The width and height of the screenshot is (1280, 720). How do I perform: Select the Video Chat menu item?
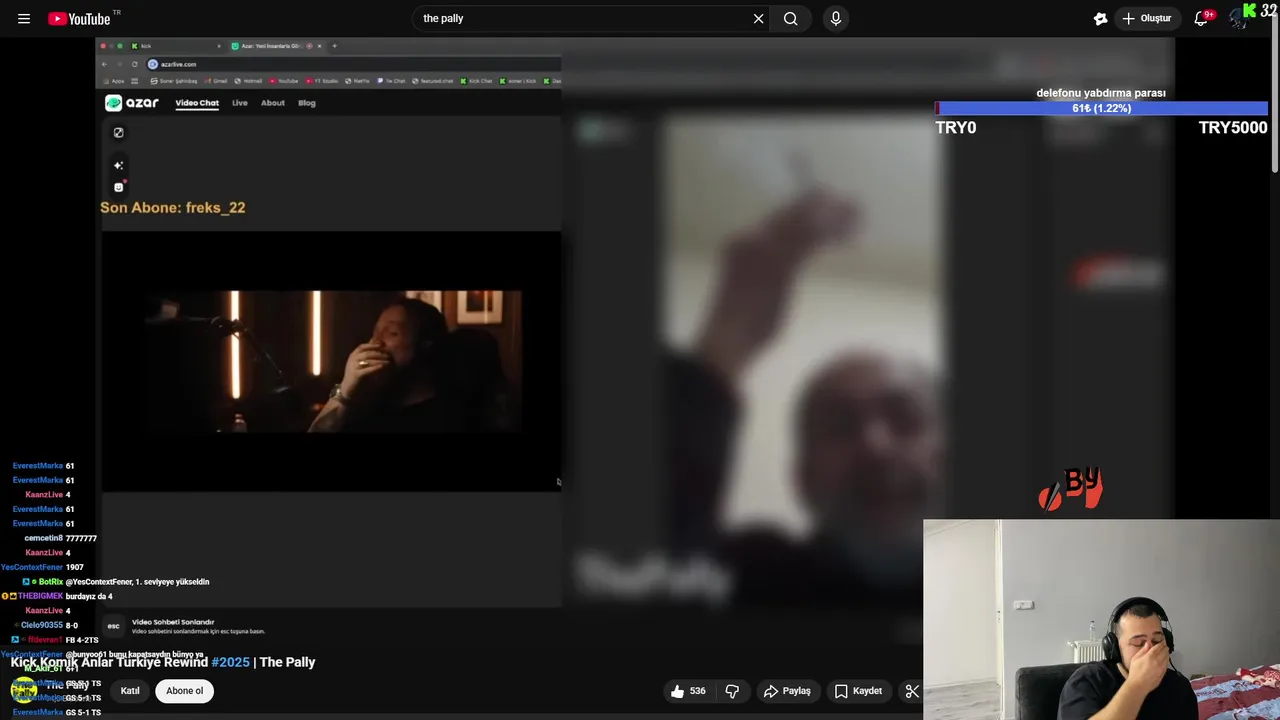[x=197, y=103]
